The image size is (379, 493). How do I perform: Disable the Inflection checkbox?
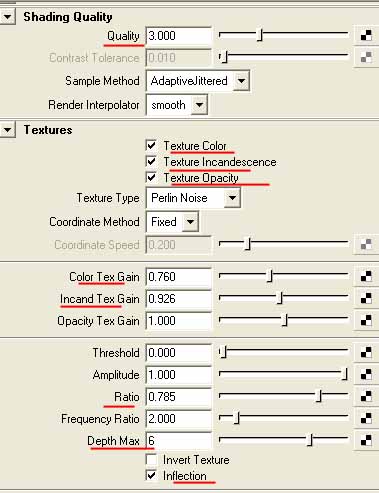[151, 476]
